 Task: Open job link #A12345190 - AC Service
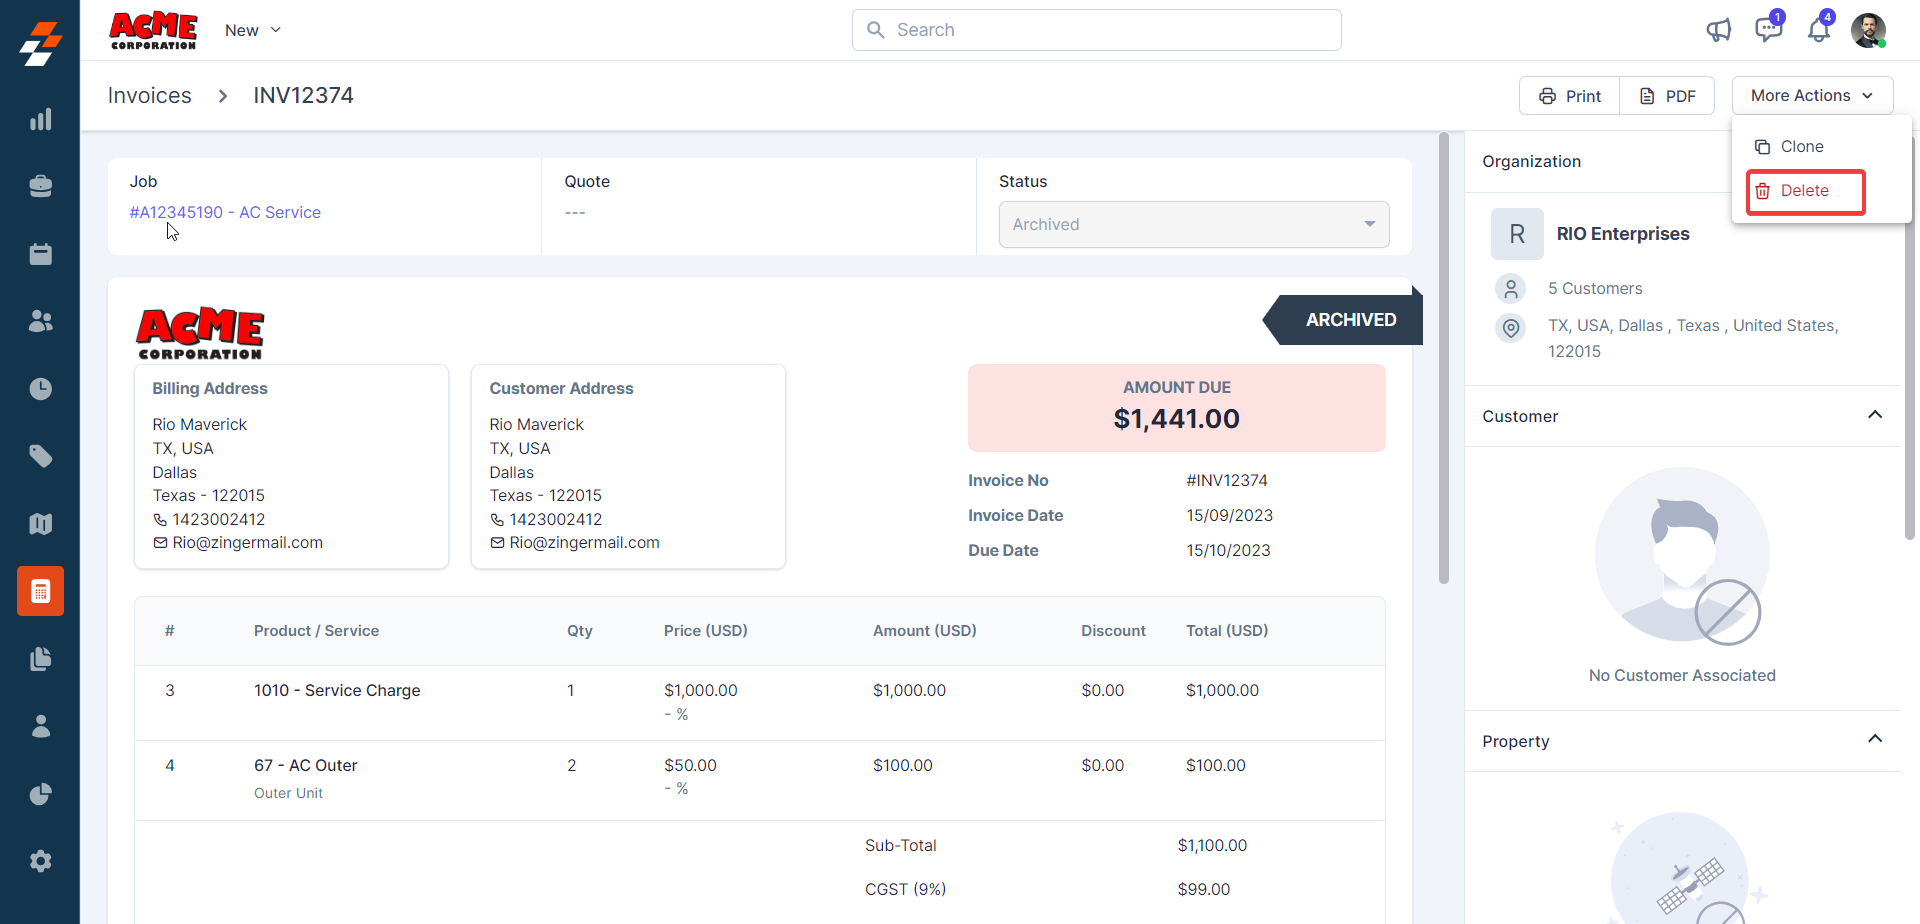225,212
